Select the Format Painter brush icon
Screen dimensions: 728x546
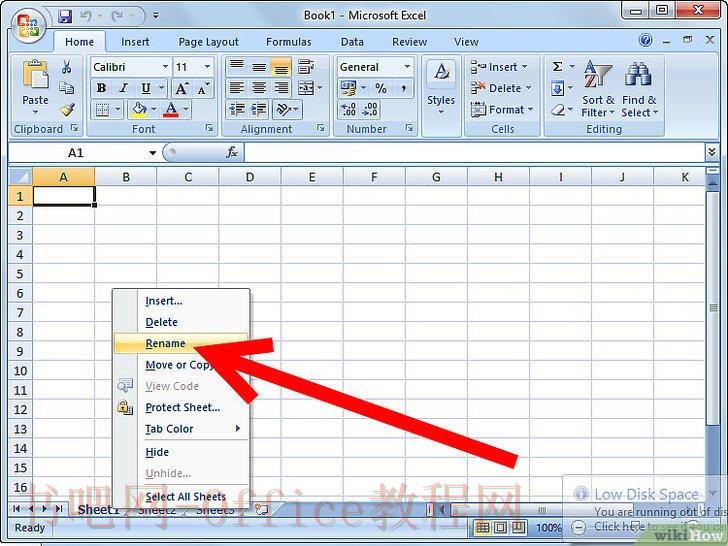coord(67,110)
